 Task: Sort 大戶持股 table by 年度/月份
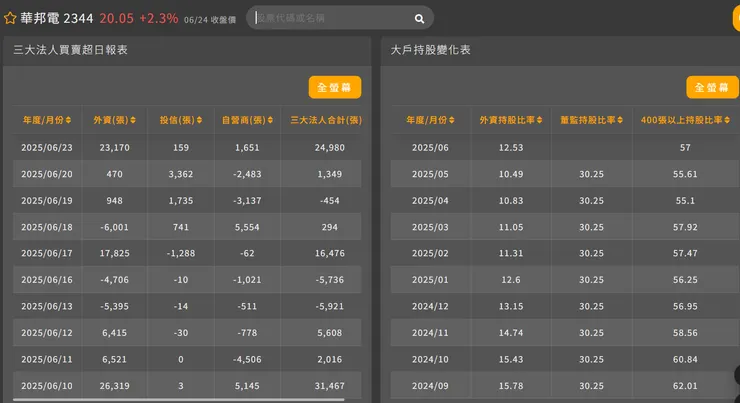430,120
